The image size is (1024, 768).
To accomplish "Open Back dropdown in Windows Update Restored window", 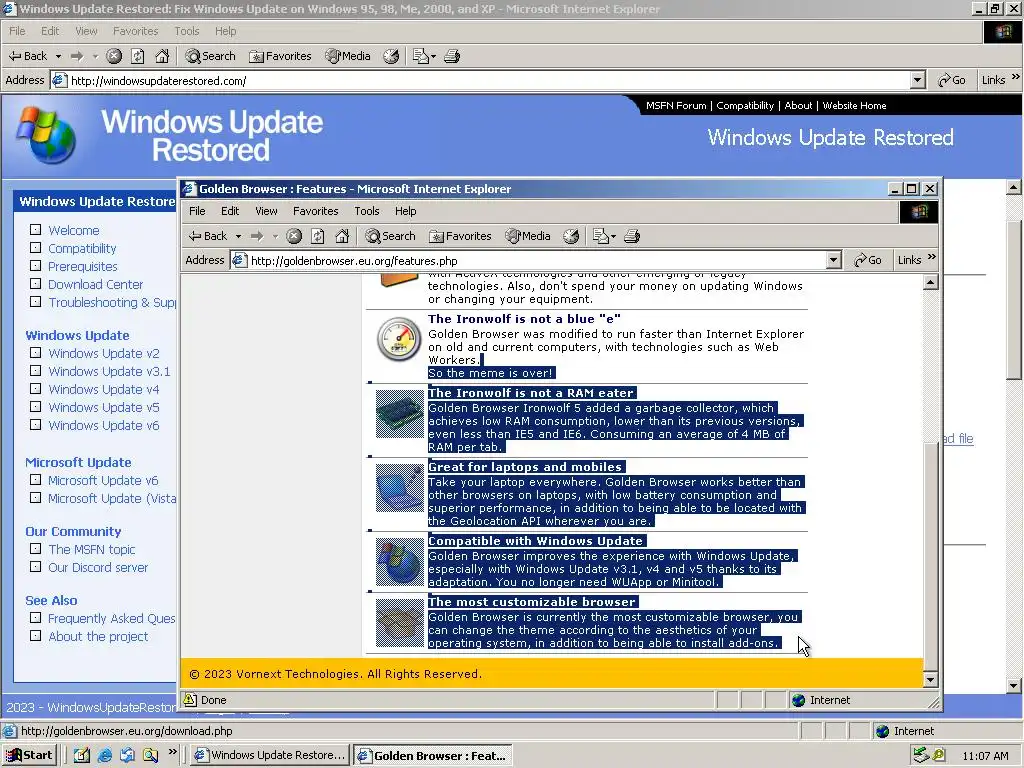I will (58, 56).
